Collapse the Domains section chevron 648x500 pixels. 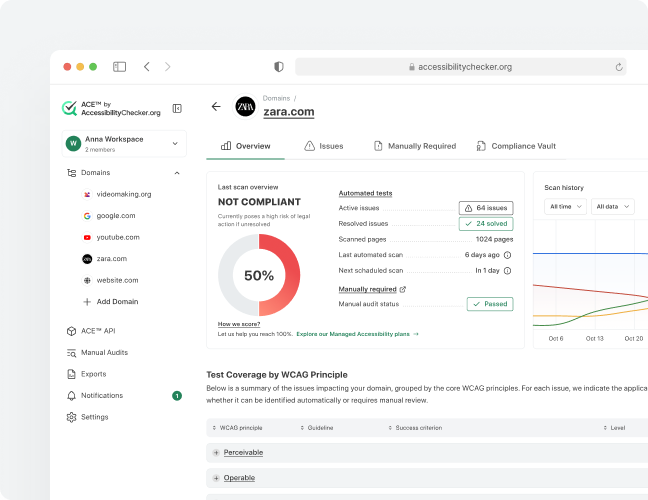[177, 173]
